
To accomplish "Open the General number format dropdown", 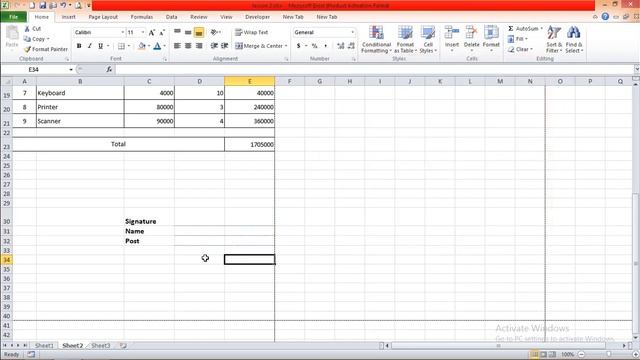I will coord(353,32).
